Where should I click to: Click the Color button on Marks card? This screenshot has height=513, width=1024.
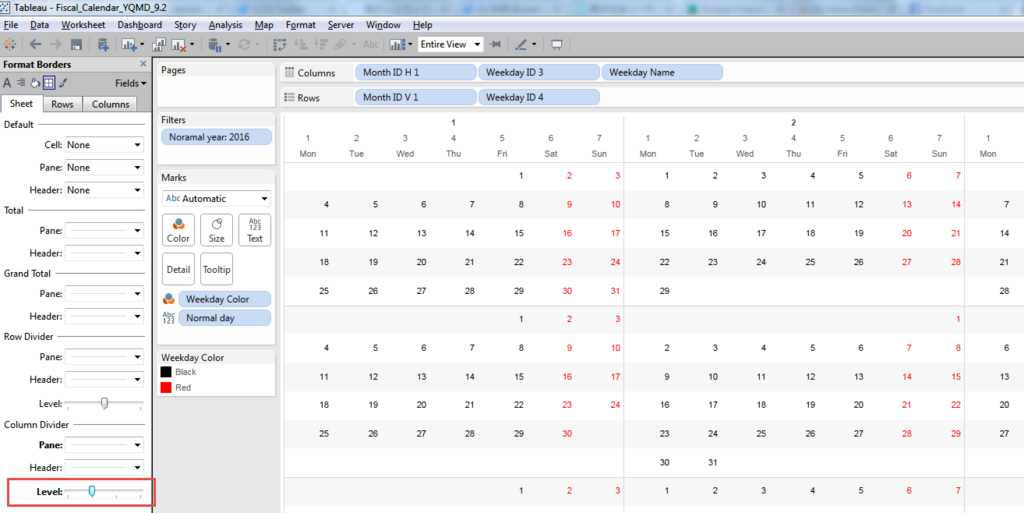178,230
